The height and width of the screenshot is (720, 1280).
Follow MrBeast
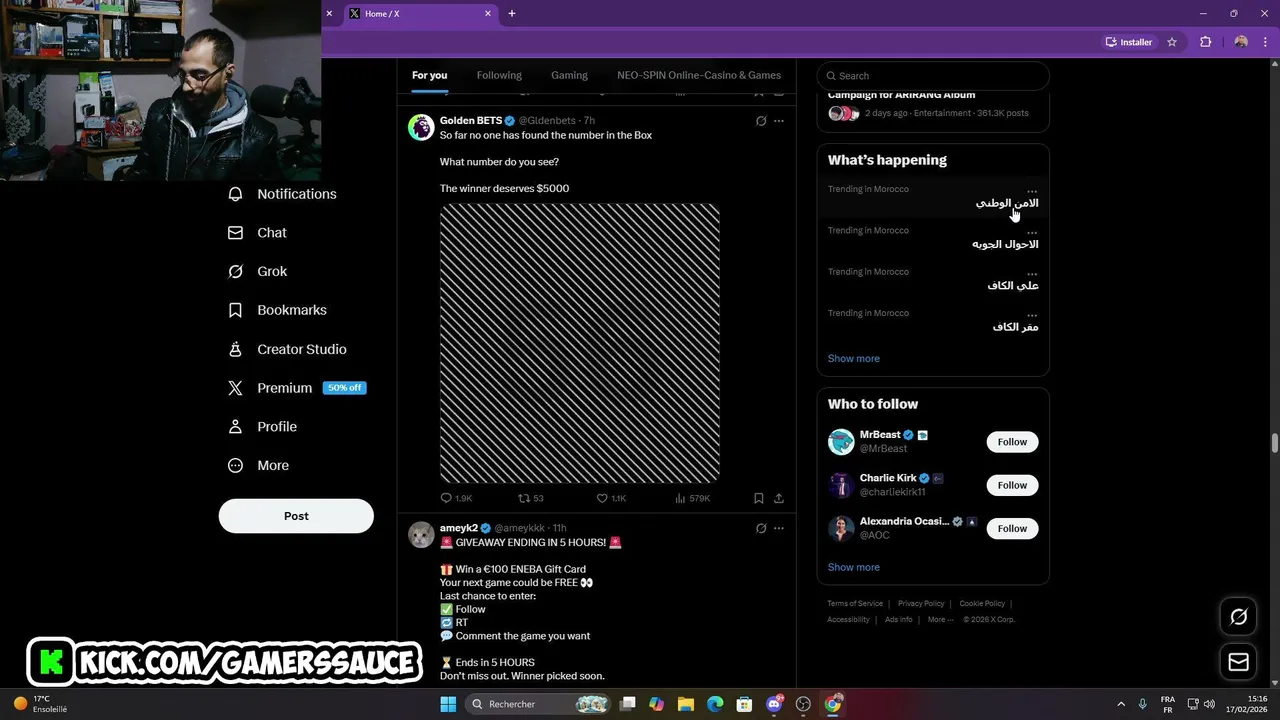coord(1012,442)
